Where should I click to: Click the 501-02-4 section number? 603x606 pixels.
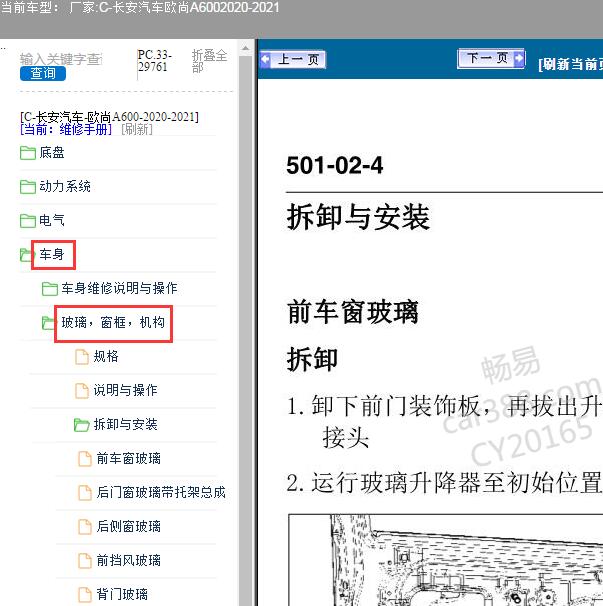coord(334,166)
